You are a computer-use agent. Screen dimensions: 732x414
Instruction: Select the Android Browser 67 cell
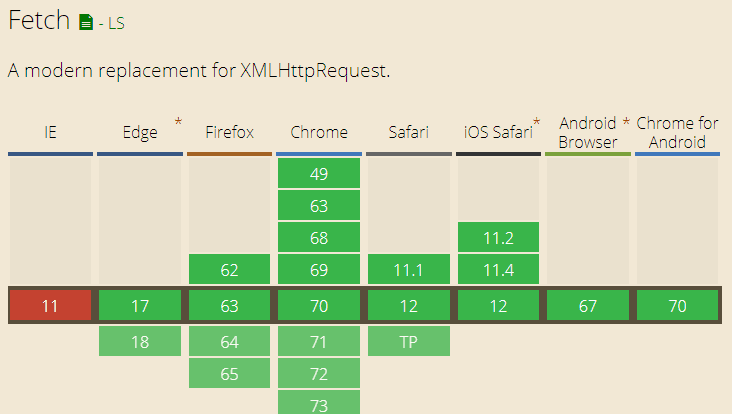588,306
